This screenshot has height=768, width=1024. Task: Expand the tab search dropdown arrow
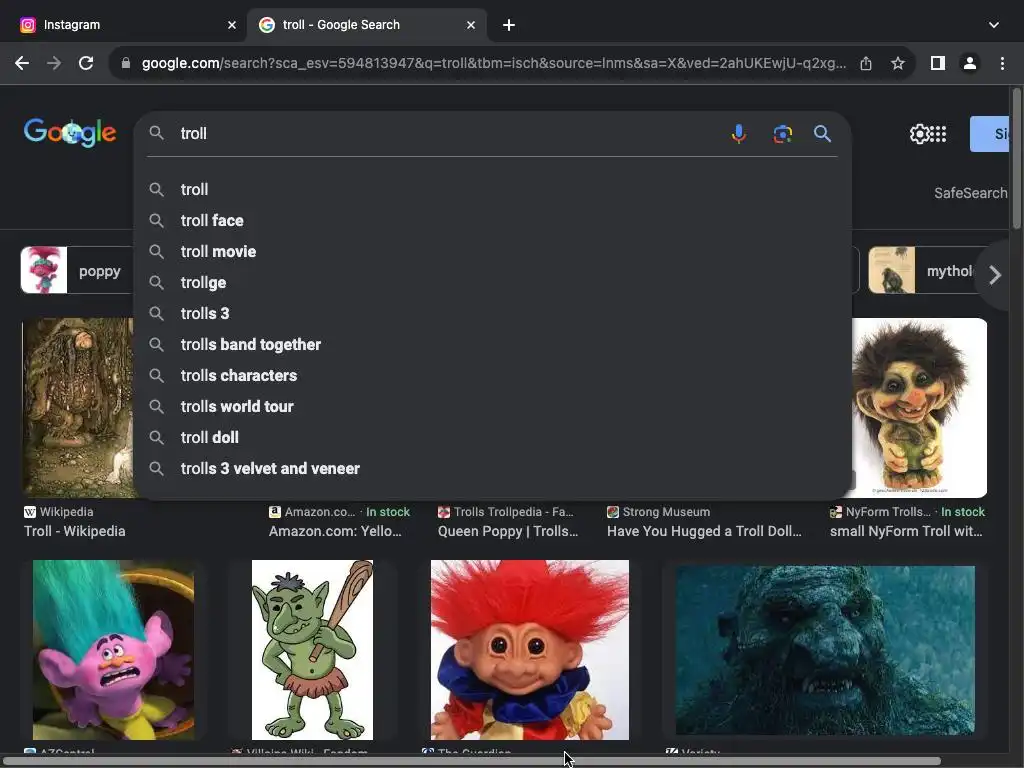993,25
